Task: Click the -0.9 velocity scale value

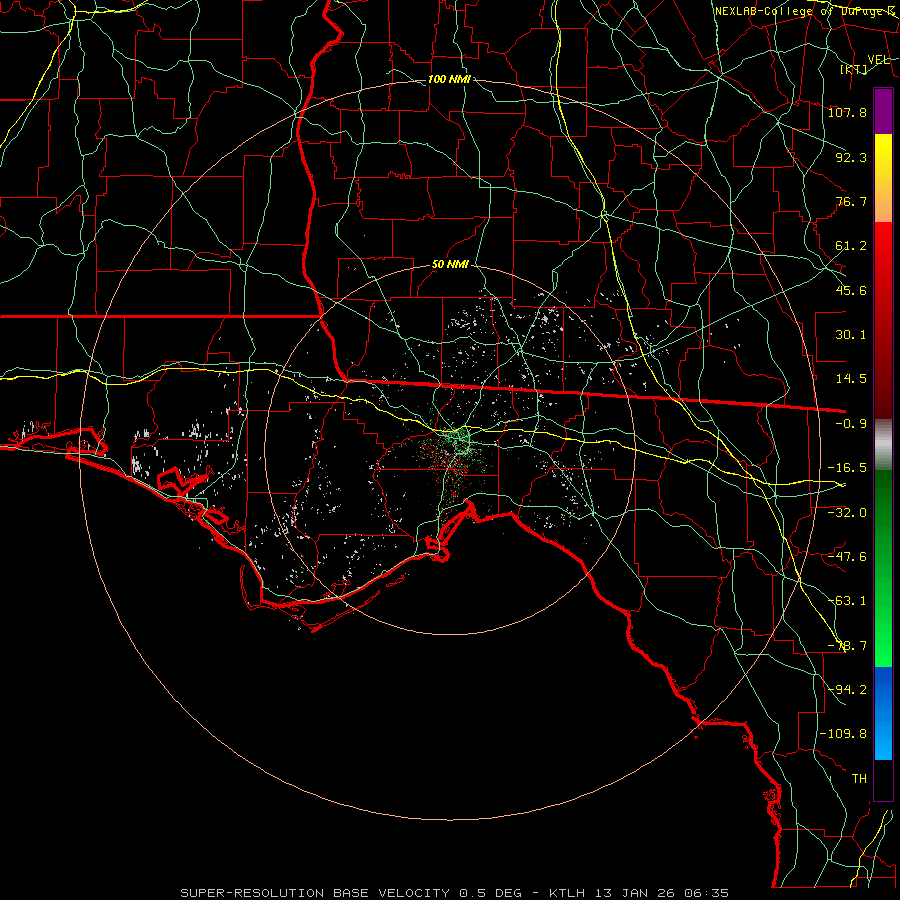Action: [851, 424]
